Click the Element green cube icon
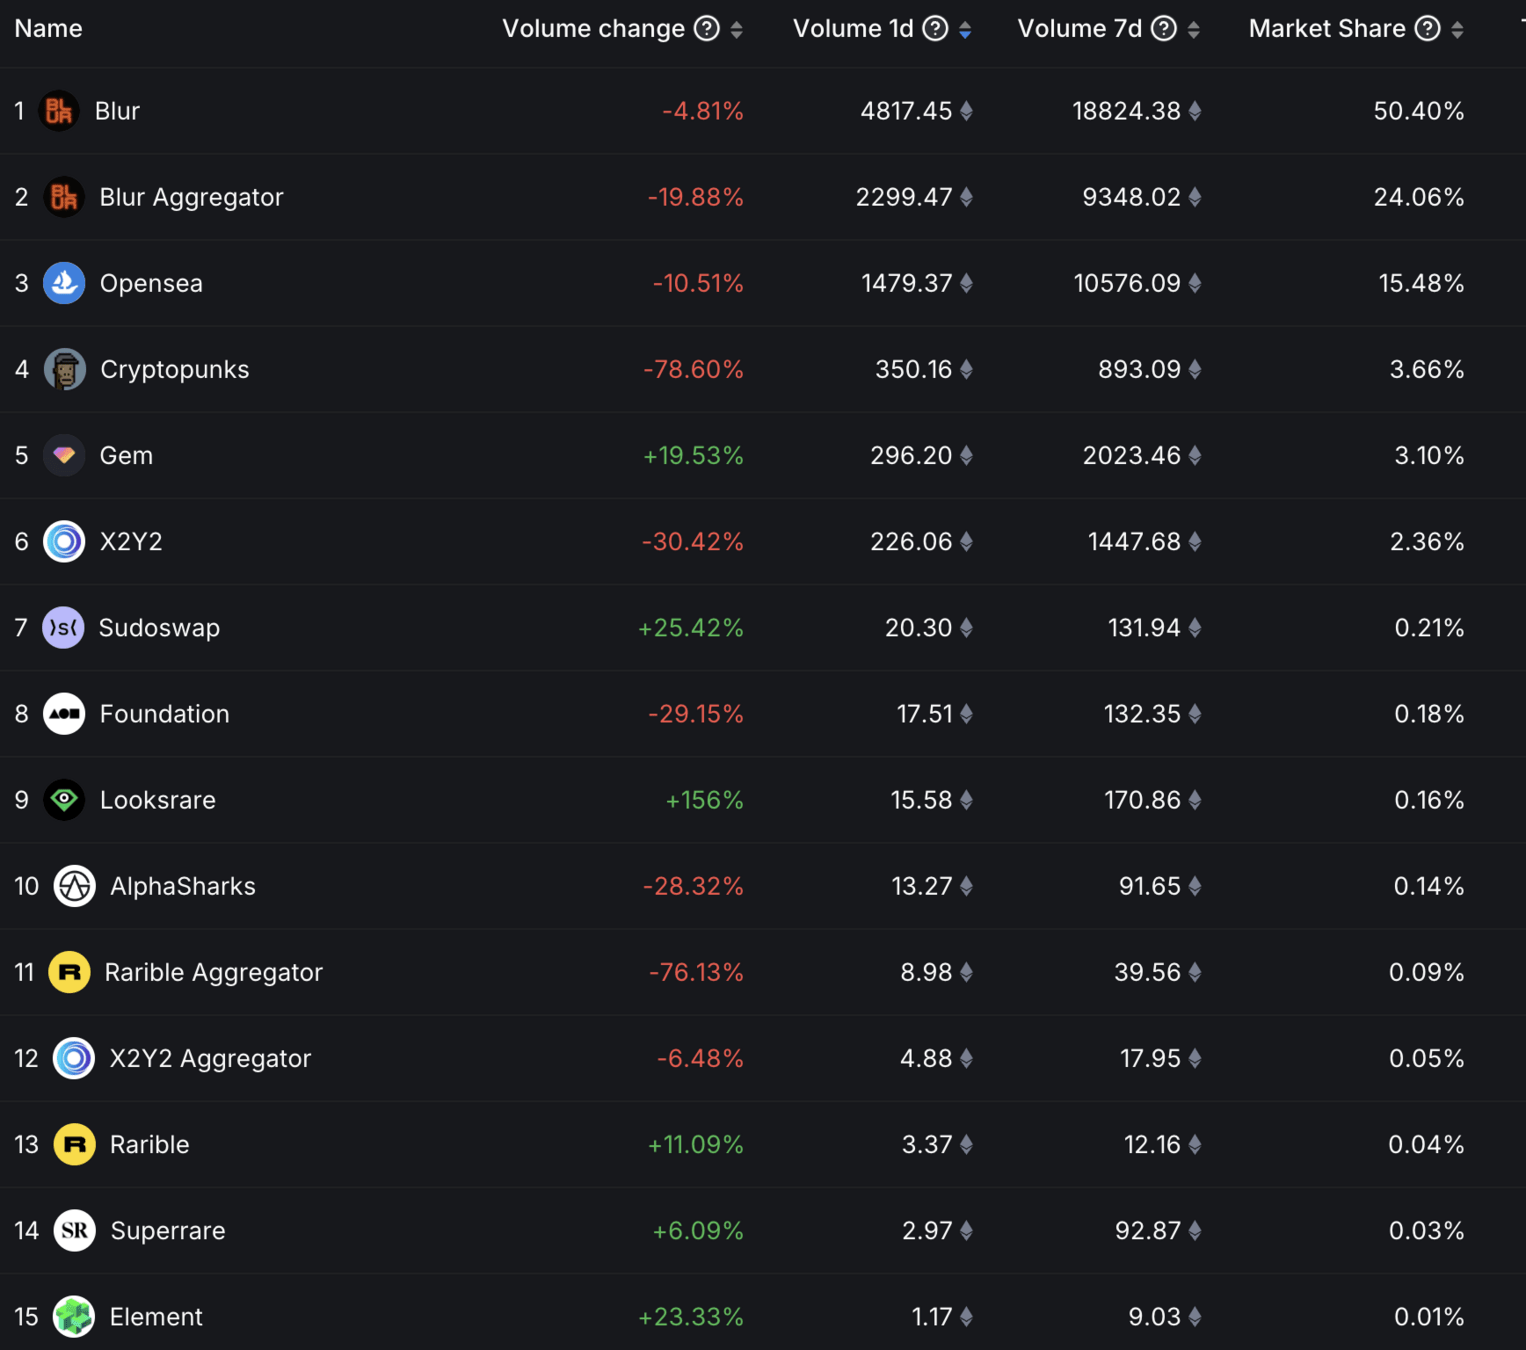This screenshot has height=1350, width=1526. [74, 1316]
